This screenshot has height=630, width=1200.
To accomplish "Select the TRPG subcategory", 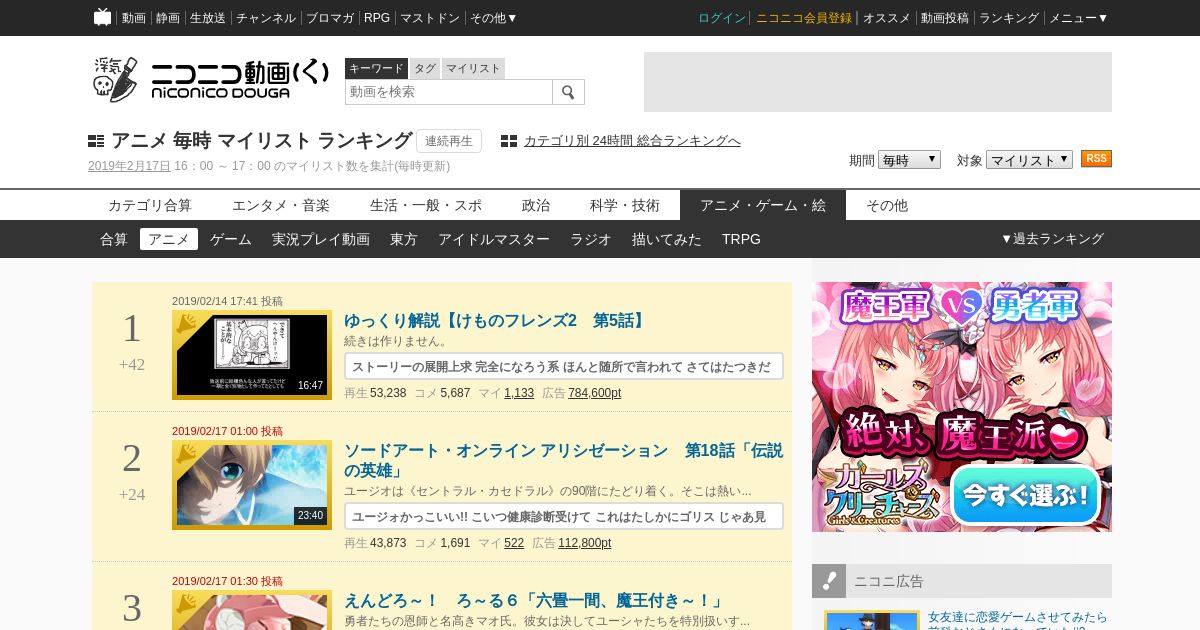I will tap(741, 239).
